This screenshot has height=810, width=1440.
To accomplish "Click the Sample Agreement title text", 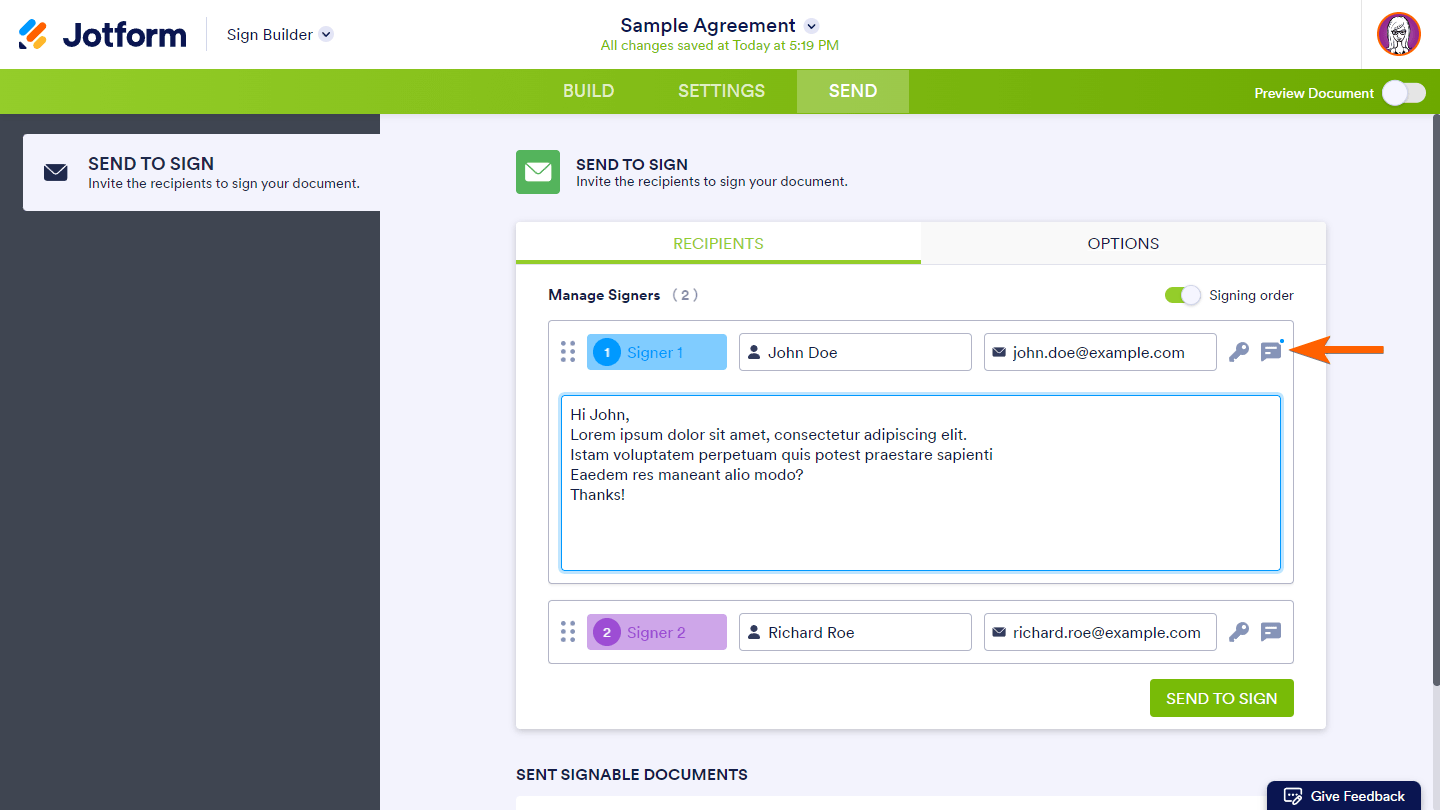I will coord(708,26).
